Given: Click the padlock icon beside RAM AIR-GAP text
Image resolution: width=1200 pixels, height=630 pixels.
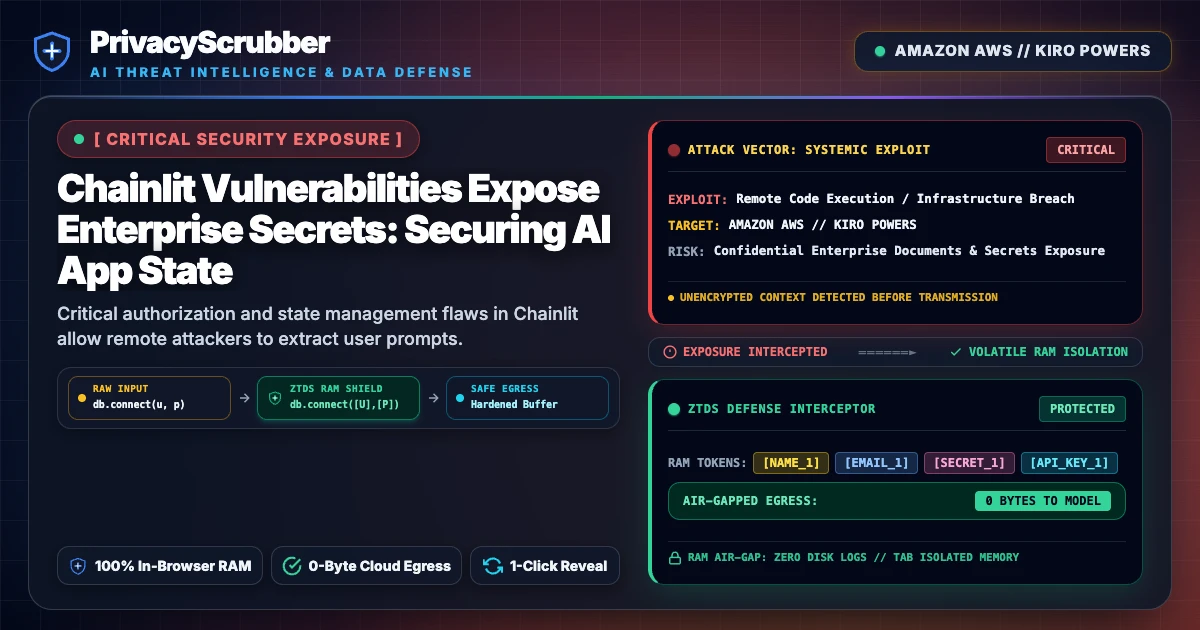Looking at the screenshot, I should [x=674, y=557].
